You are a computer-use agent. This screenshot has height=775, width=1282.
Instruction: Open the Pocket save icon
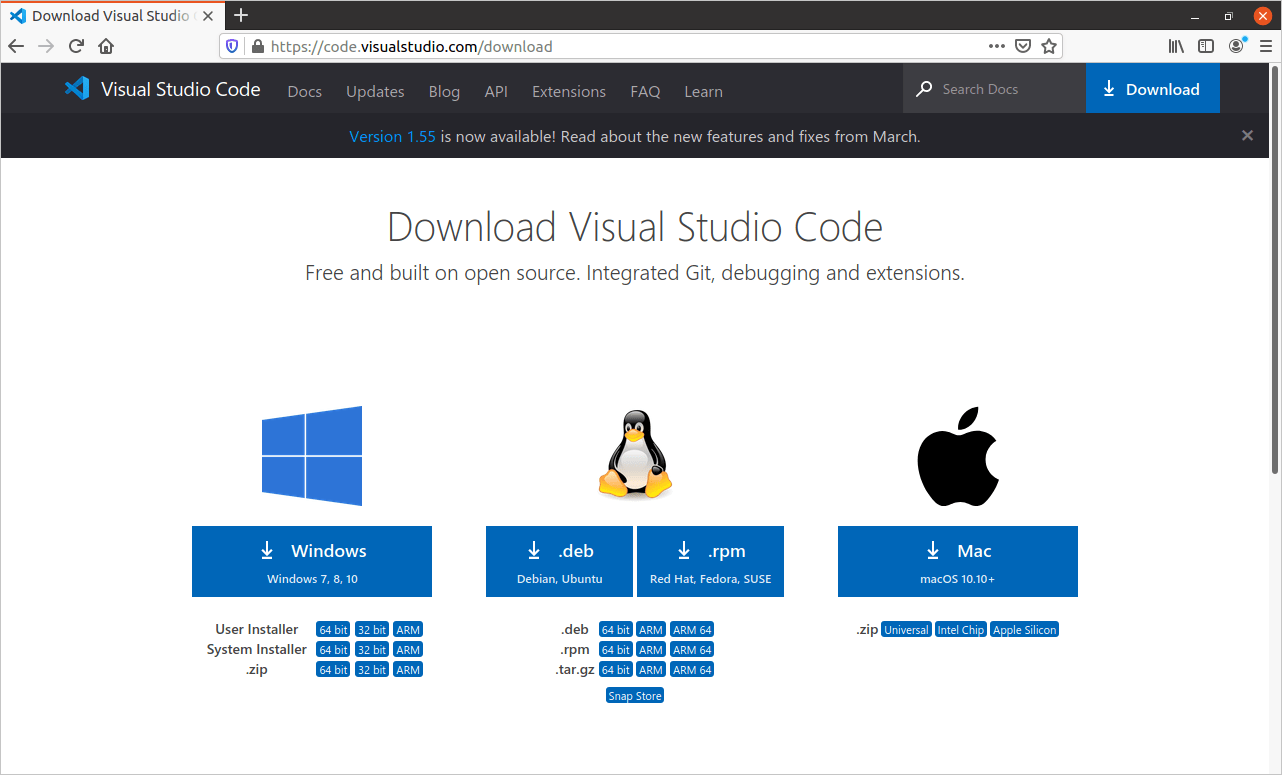pyautogui.click(x=1022, y=46)
